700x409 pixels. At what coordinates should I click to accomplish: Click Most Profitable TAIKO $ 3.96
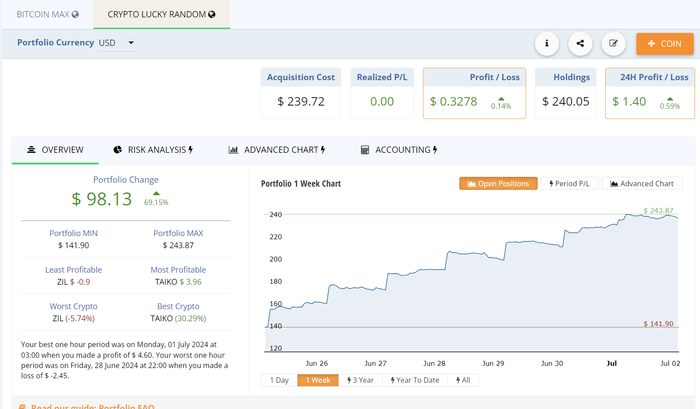coord(178,282)
